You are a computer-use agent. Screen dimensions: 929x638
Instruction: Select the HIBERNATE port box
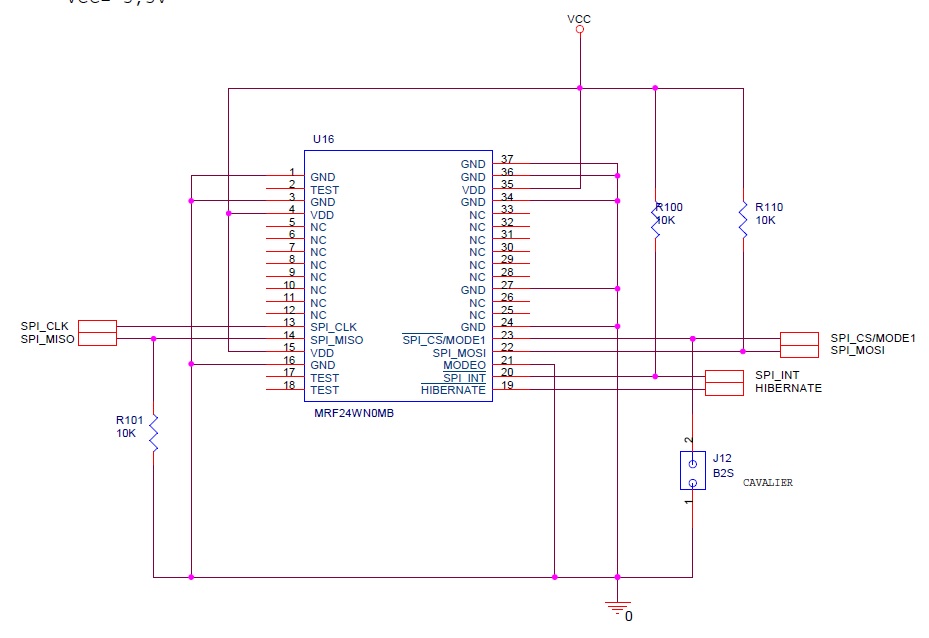pos(724,389)
